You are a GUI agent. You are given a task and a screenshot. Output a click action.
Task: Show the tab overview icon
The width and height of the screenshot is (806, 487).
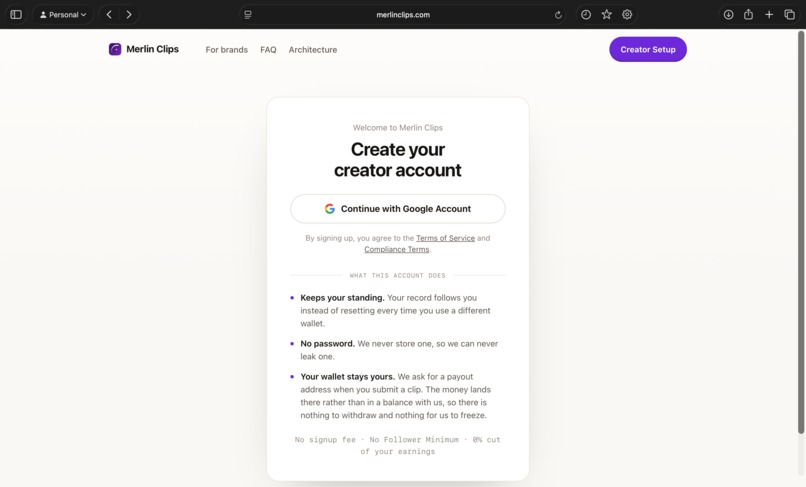tap(790, 14)
